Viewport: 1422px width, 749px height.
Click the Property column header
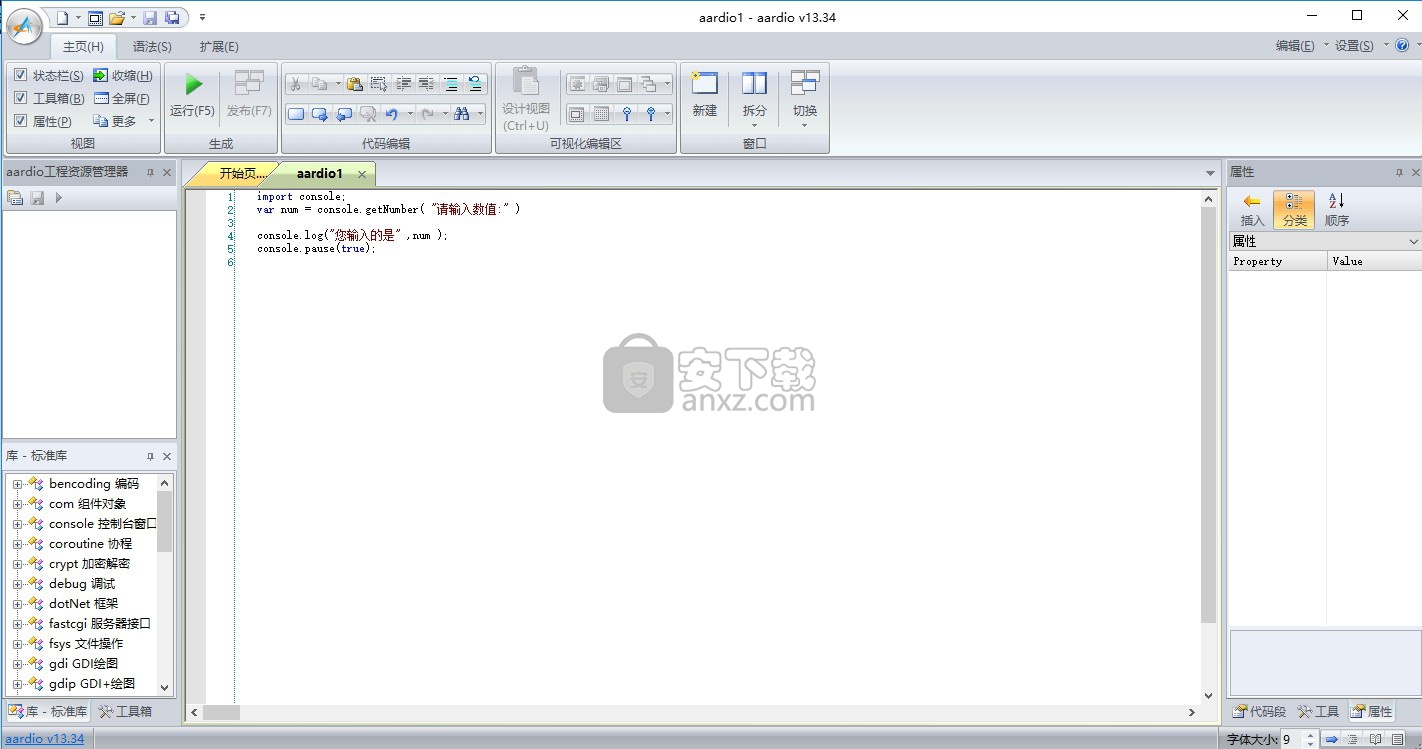pos(1277,261)
